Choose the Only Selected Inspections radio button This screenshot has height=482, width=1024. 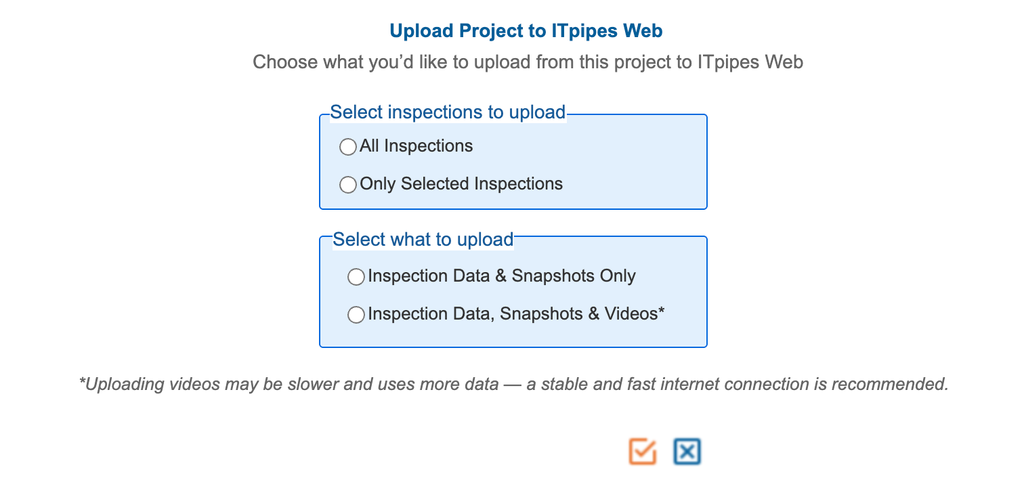pyautogui.click(x=348, y=185)
